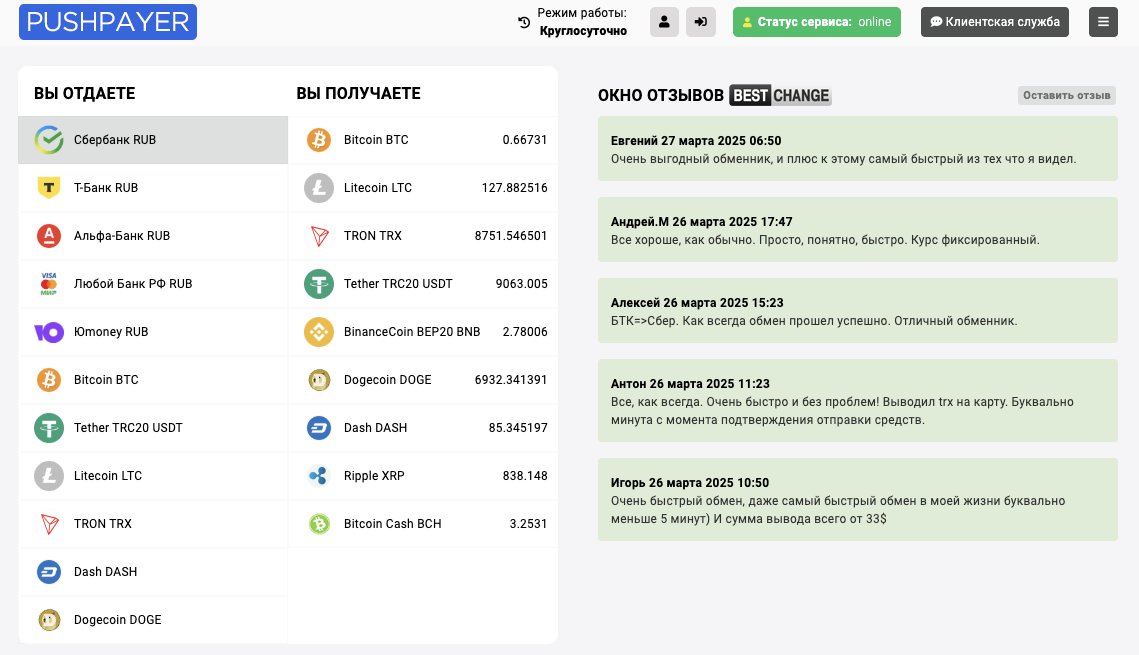Click the Tether icon in receive list
This screenshot has height=655, width=1139.
[319, 283]
